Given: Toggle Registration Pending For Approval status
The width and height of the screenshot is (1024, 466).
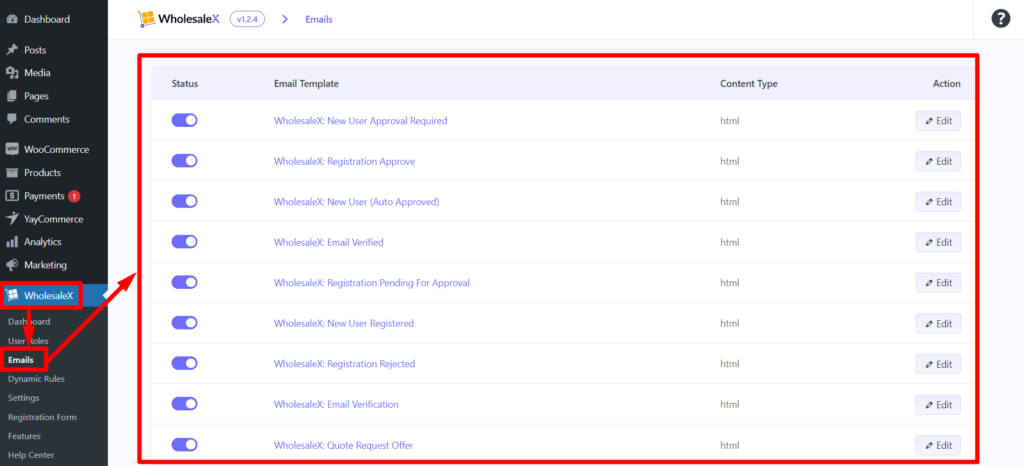Looking at the screenshot, I should click(x=184, y=282).
